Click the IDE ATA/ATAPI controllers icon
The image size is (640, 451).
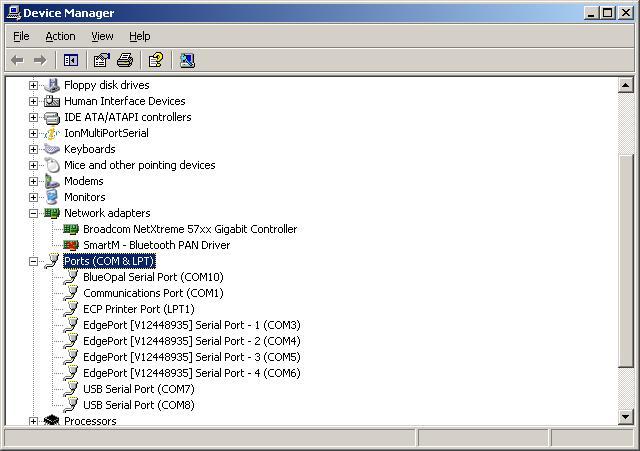52,118
